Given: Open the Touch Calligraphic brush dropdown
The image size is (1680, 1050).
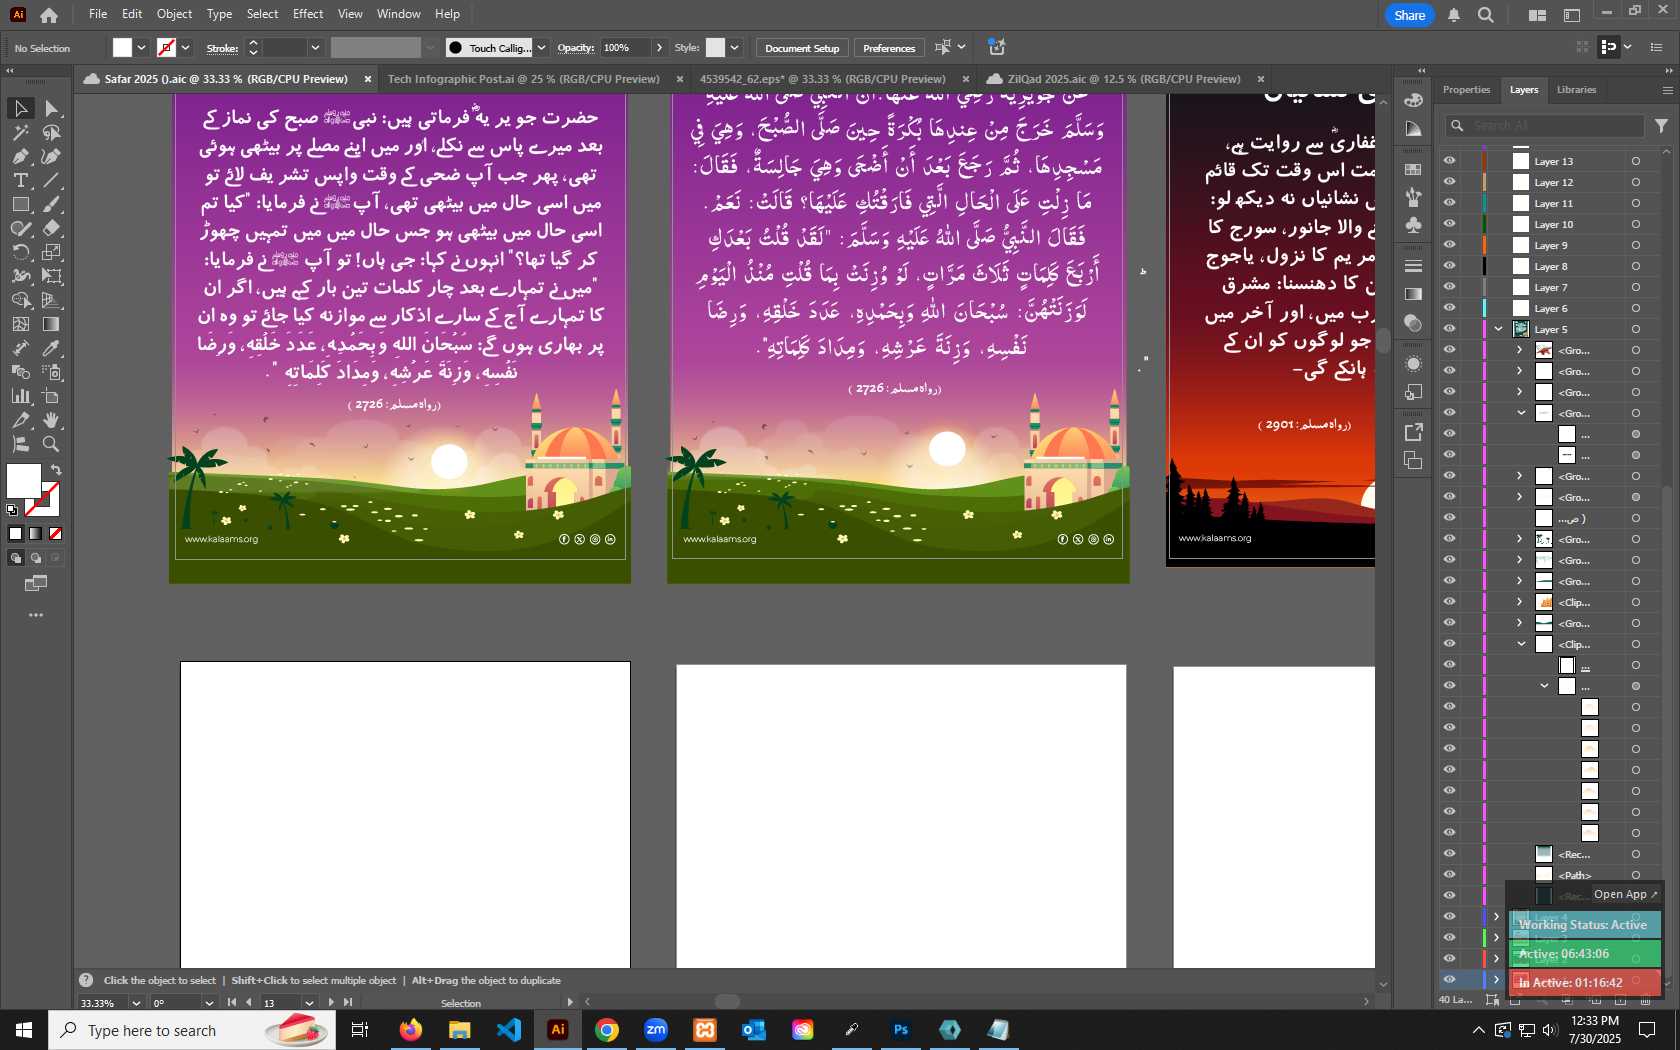Looking at the screenshot, I should pyautogui.click(x=541, y=48).
